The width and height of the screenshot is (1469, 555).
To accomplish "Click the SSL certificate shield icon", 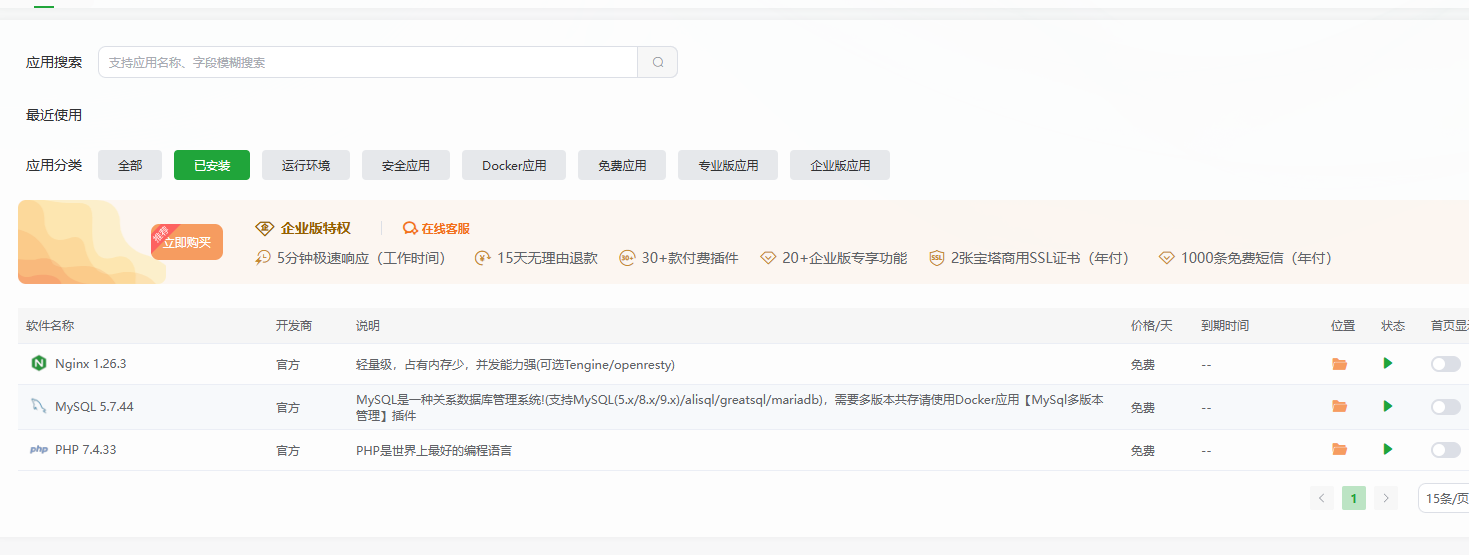I will 937,258.
